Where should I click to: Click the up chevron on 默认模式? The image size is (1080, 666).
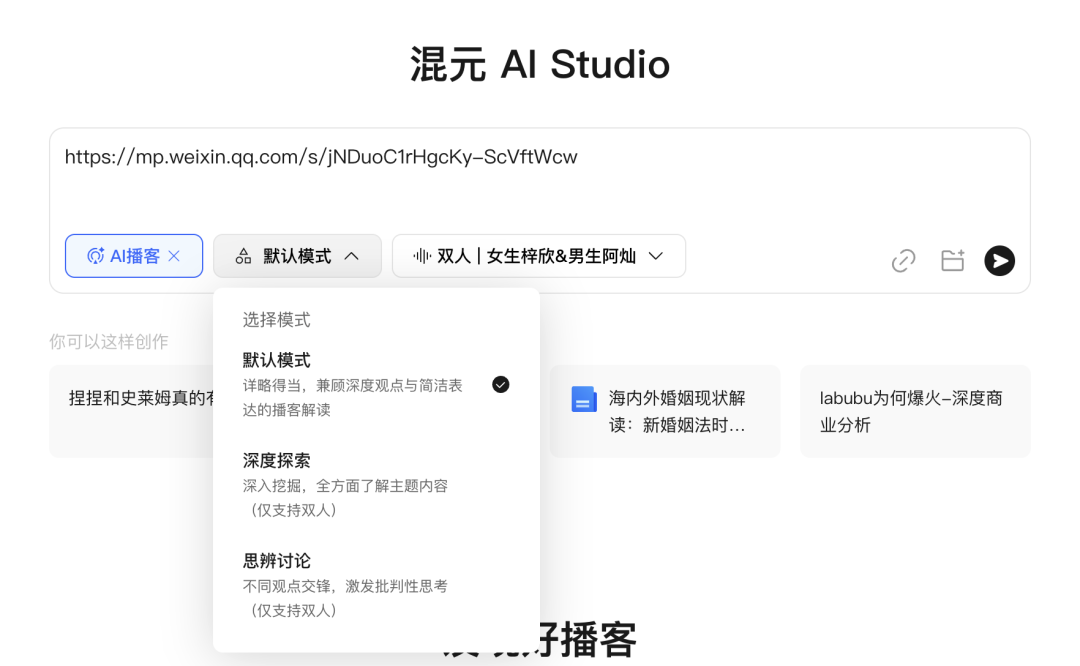coord(351,256)
